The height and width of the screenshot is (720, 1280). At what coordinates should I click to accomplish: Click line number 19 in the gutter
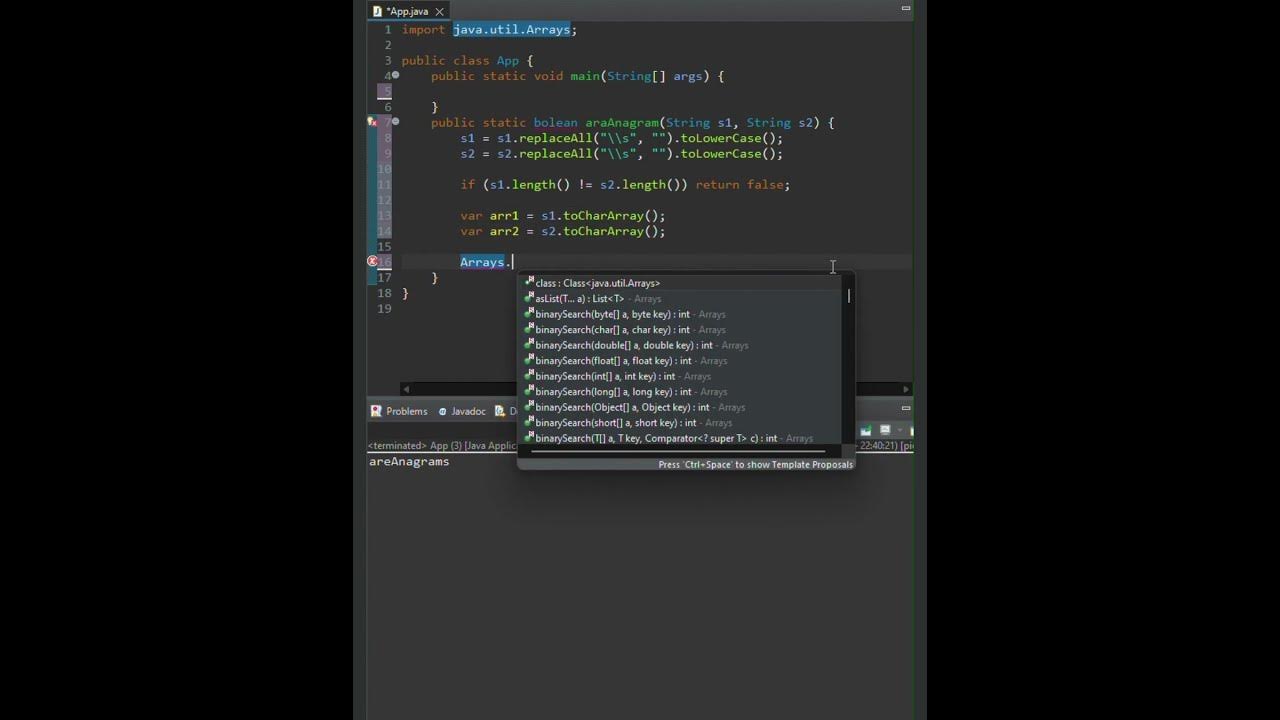385,309
